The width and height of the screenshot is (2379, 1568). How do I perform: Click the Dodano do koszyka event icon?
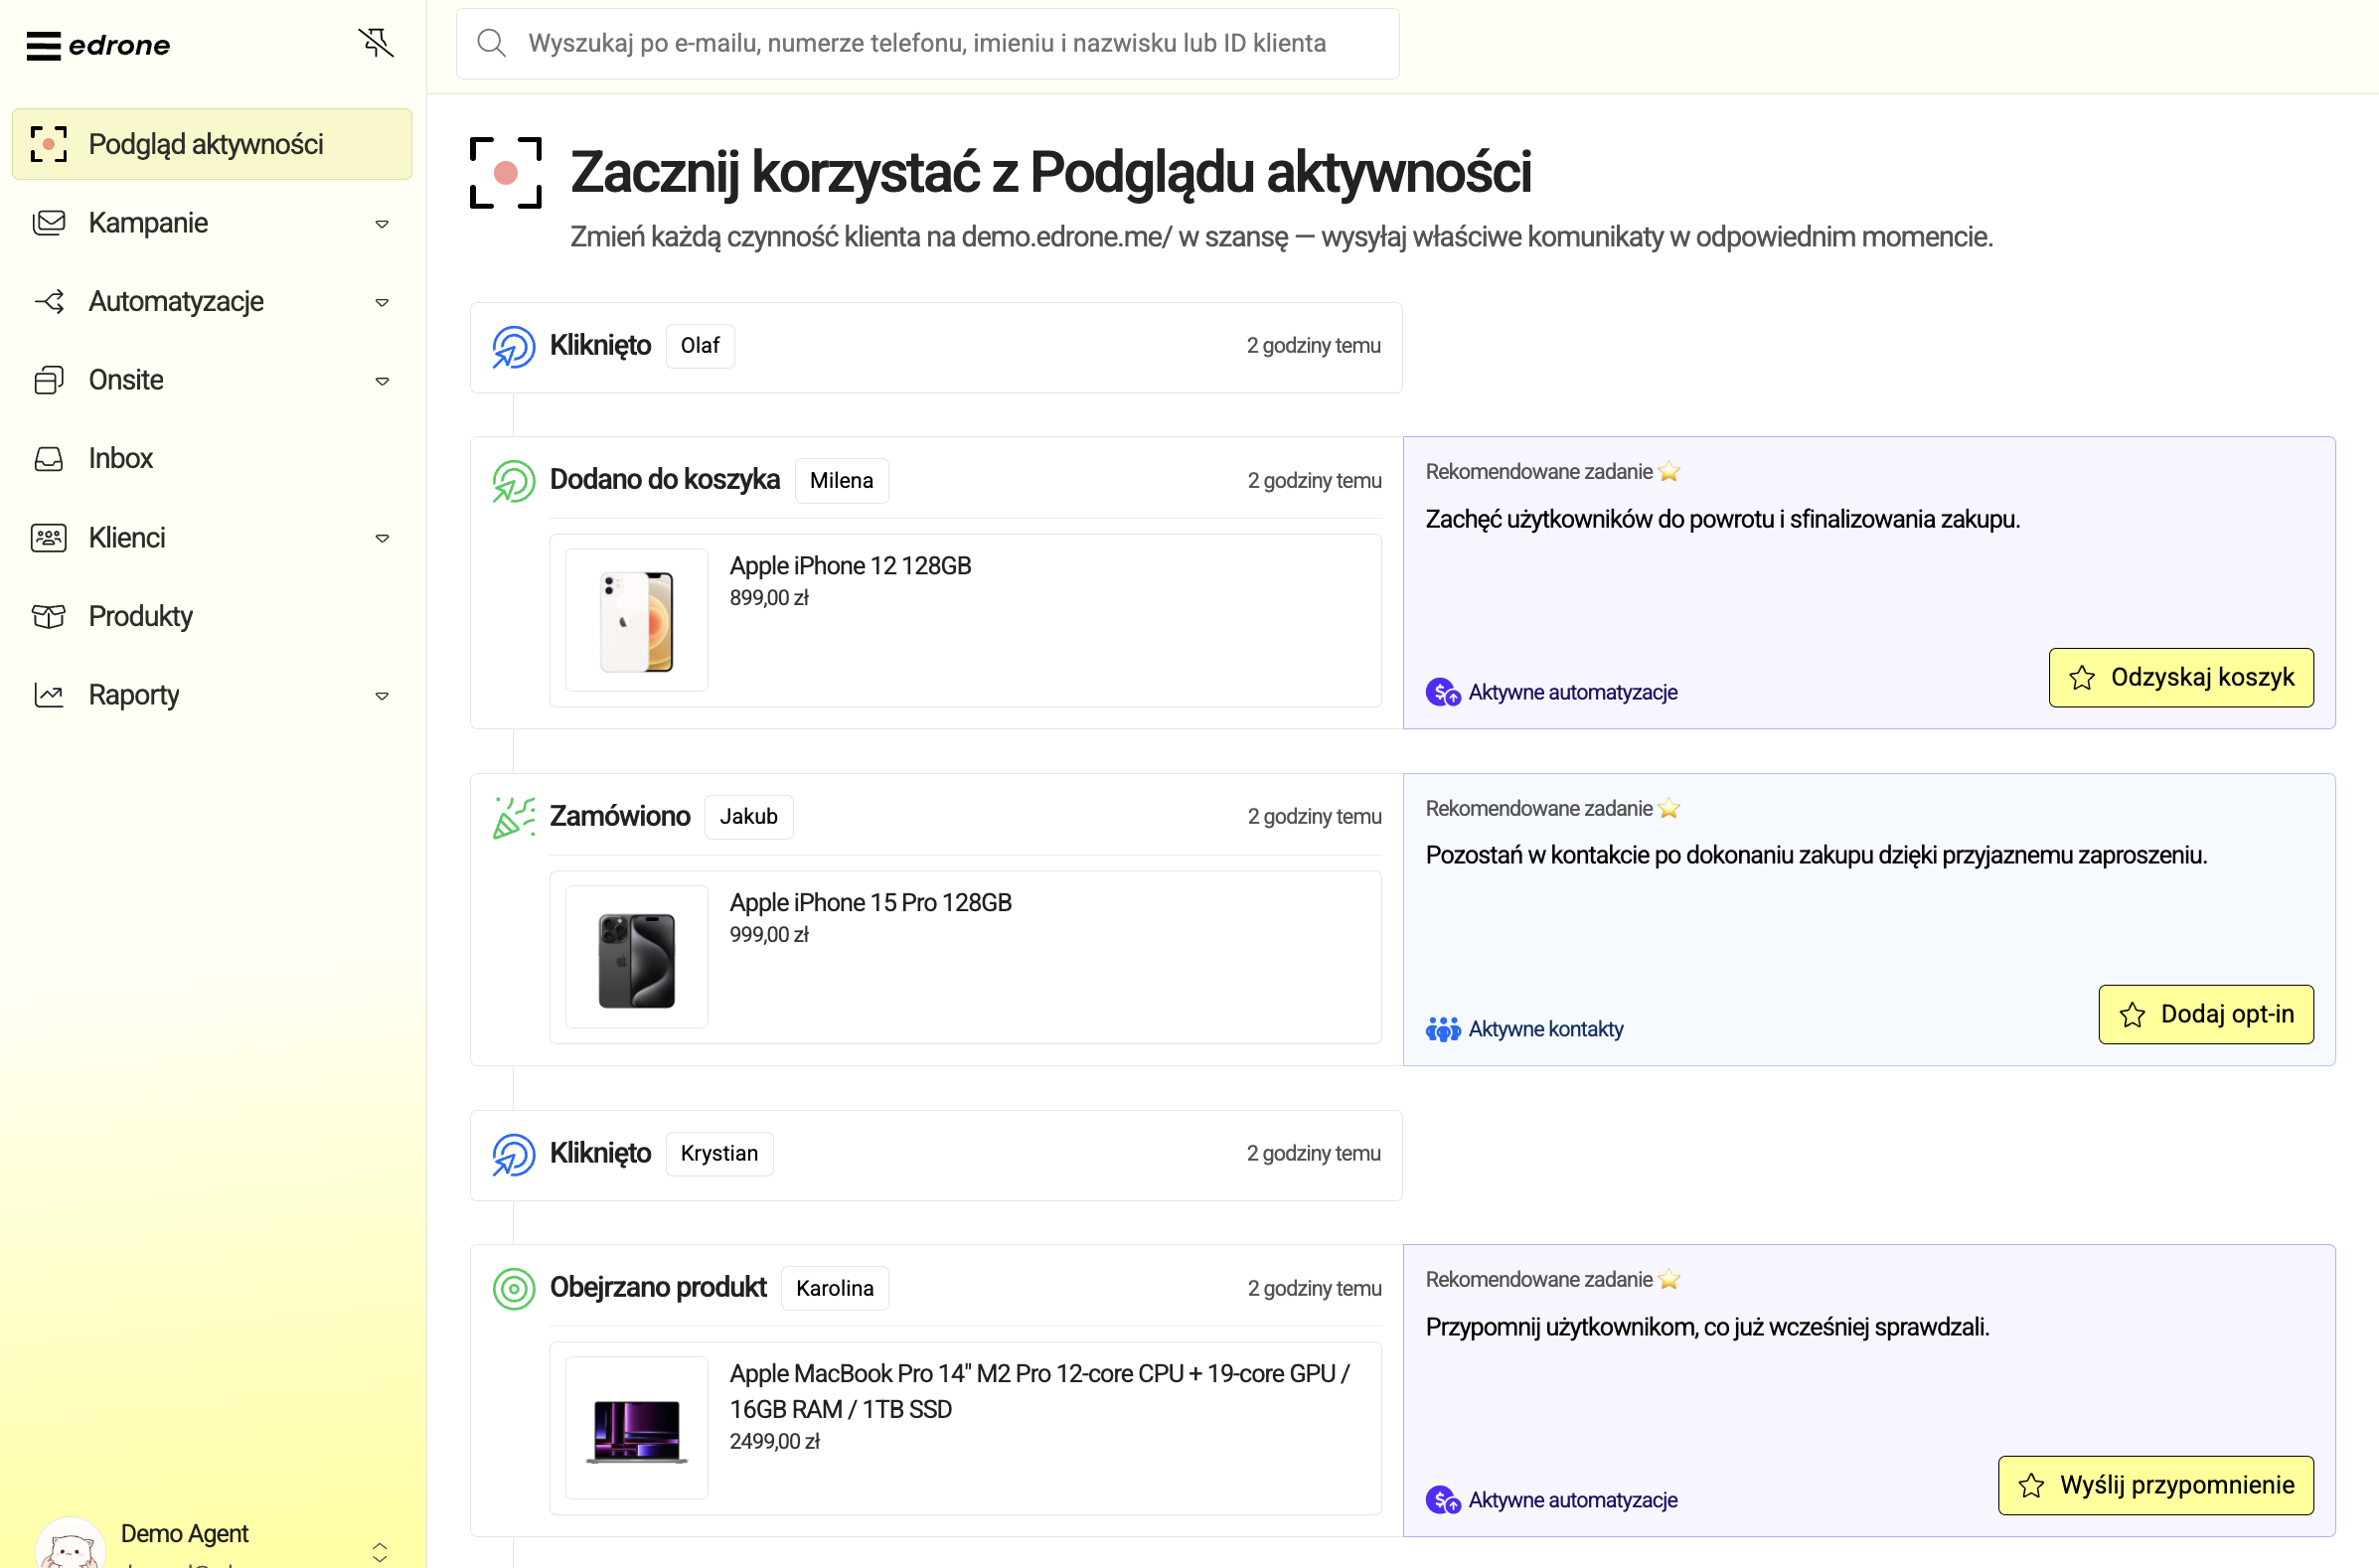514,481
